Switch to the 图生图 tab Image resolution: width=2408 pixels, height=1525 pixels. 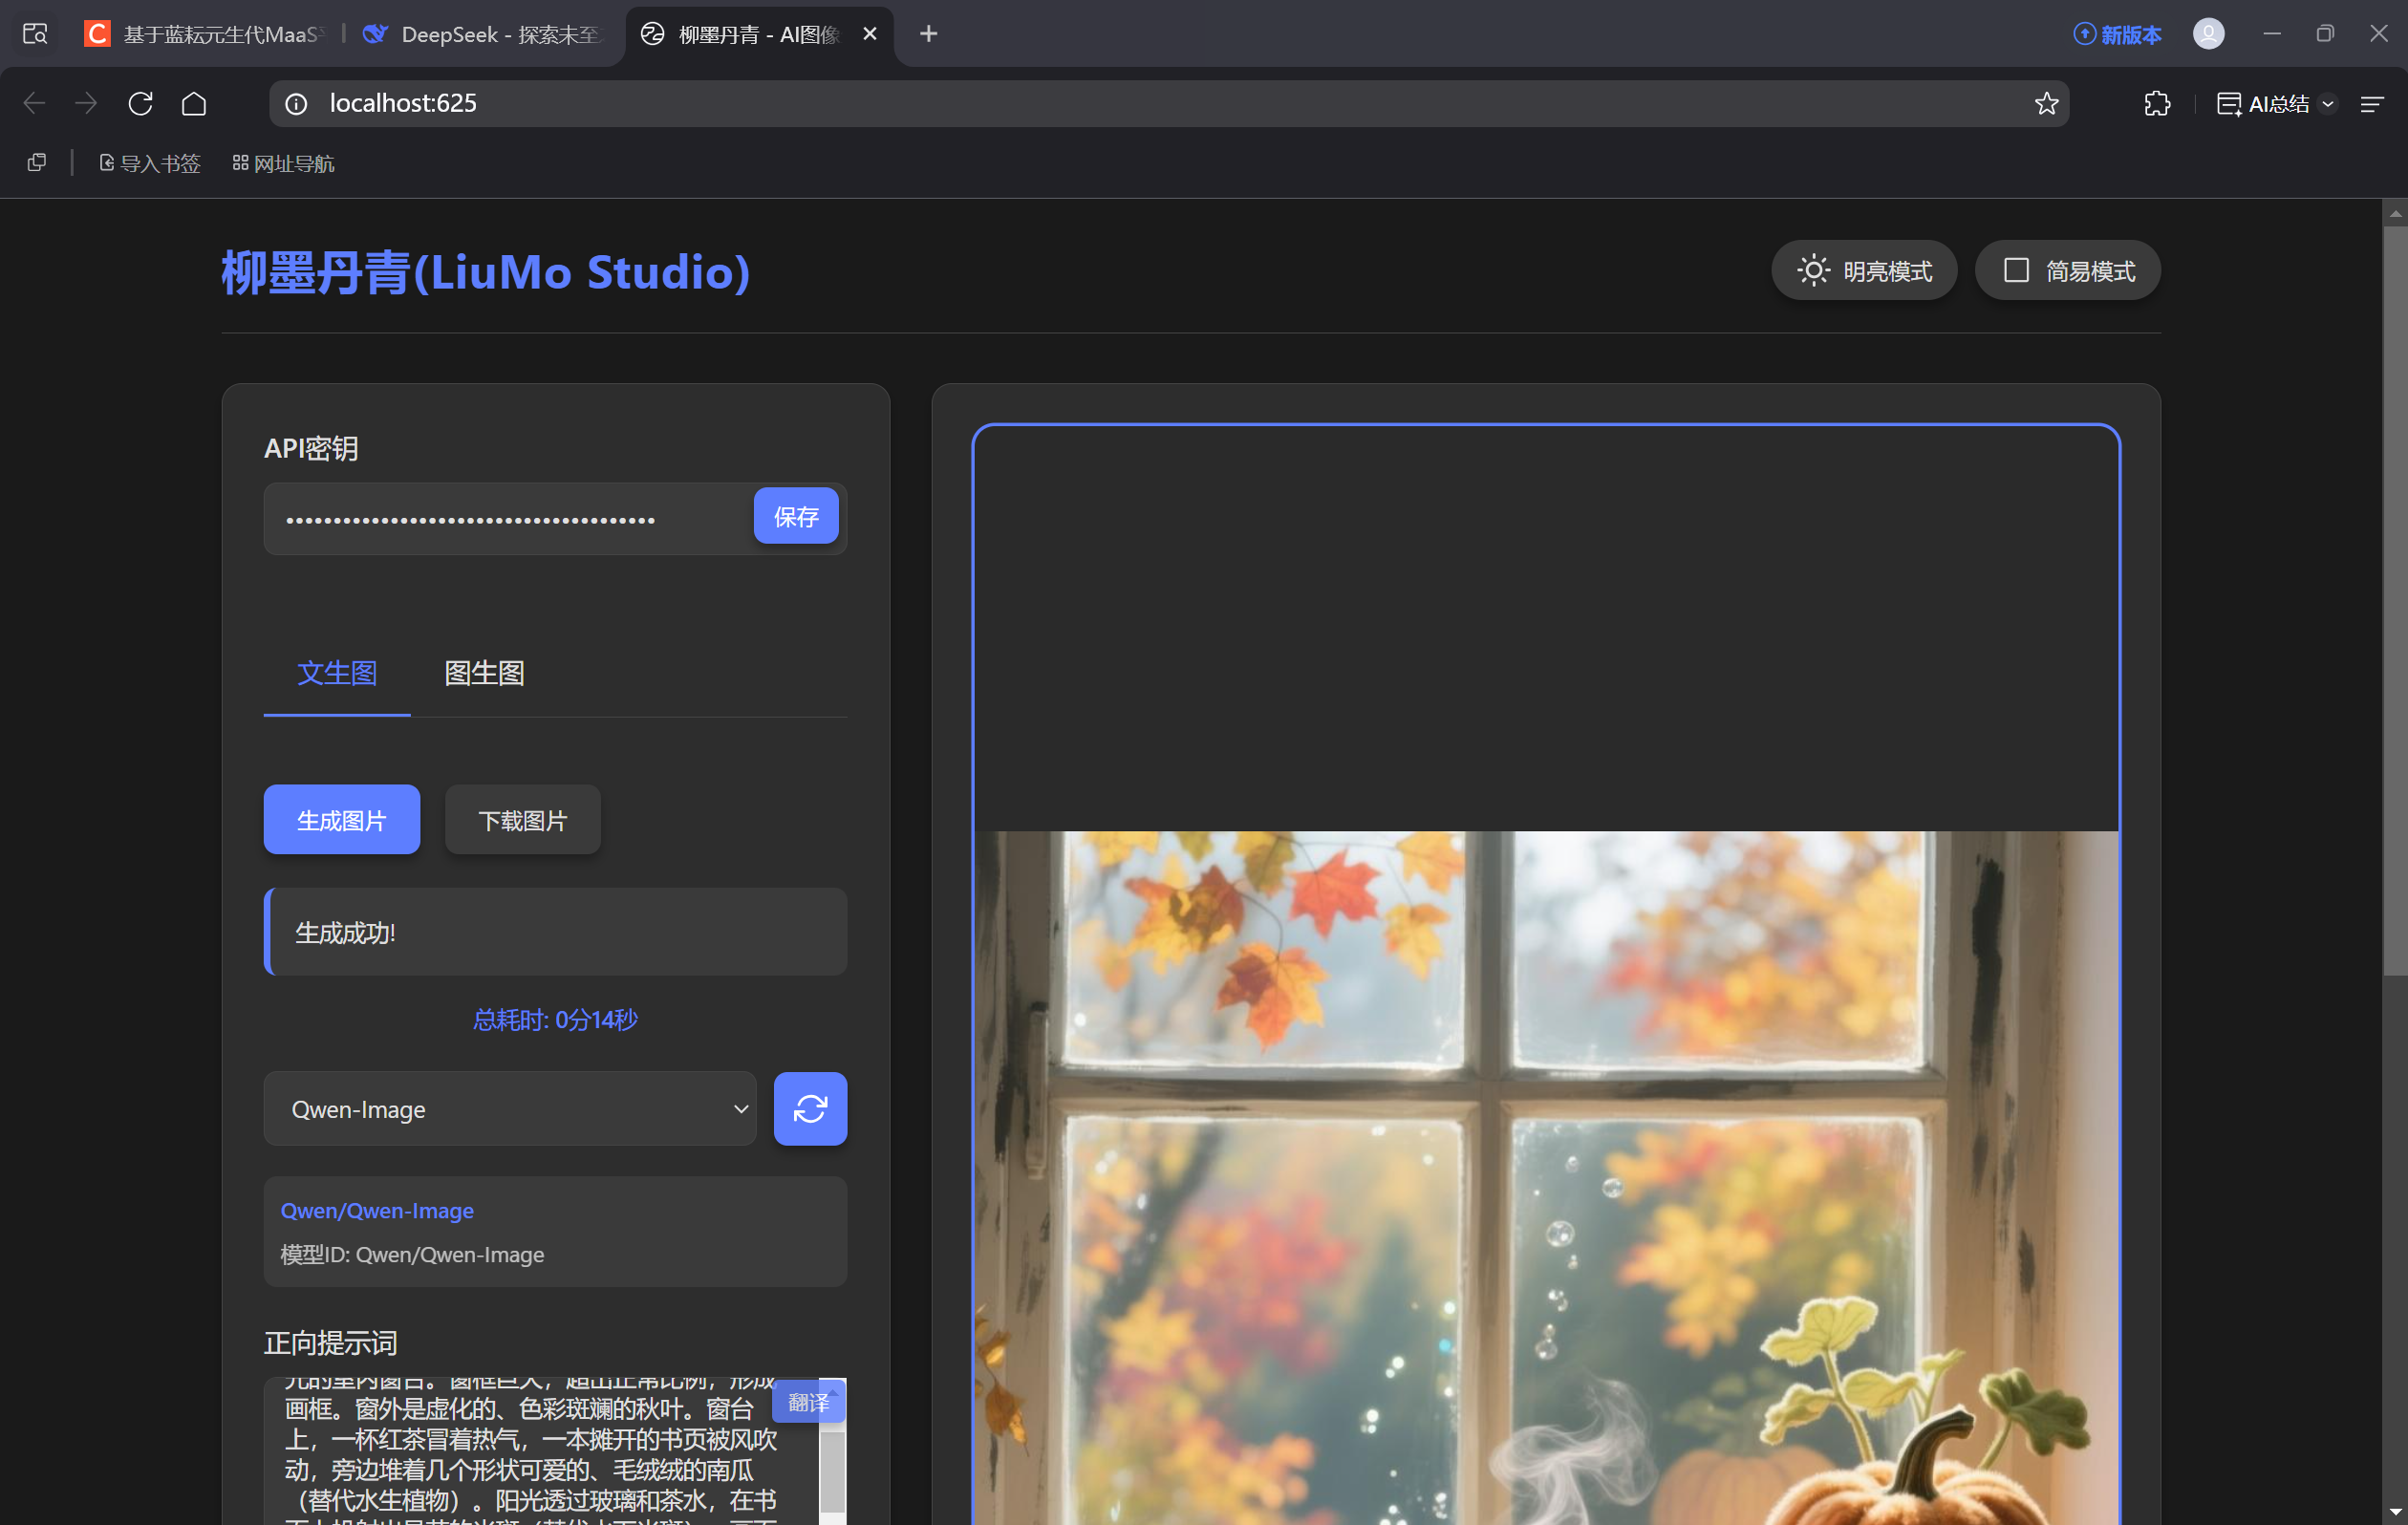point(484,673)
